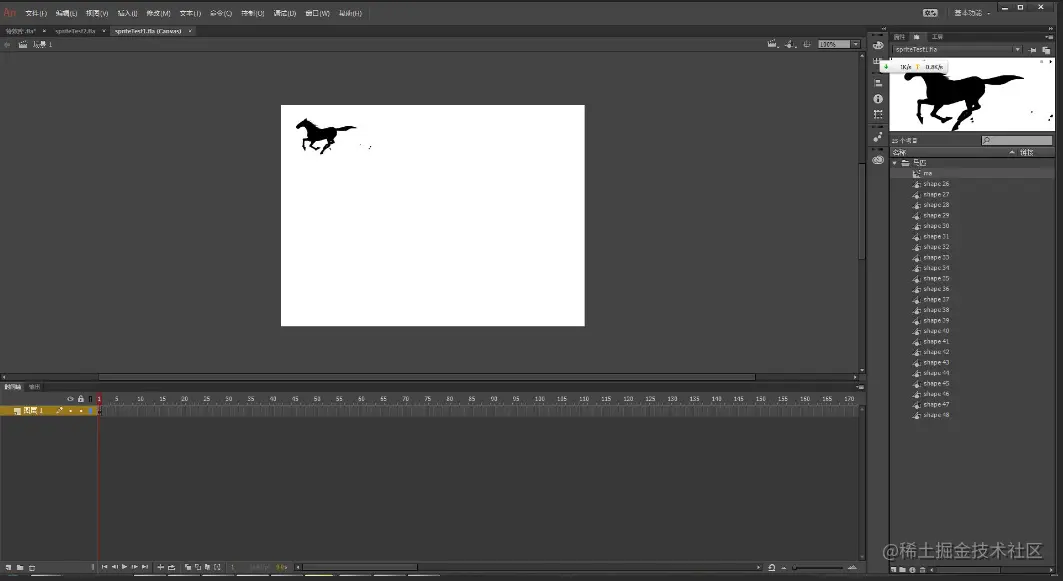Open the Info panel icon
Image resolution: width=1063 pixels, height=581 pixels.
(878, 98)
